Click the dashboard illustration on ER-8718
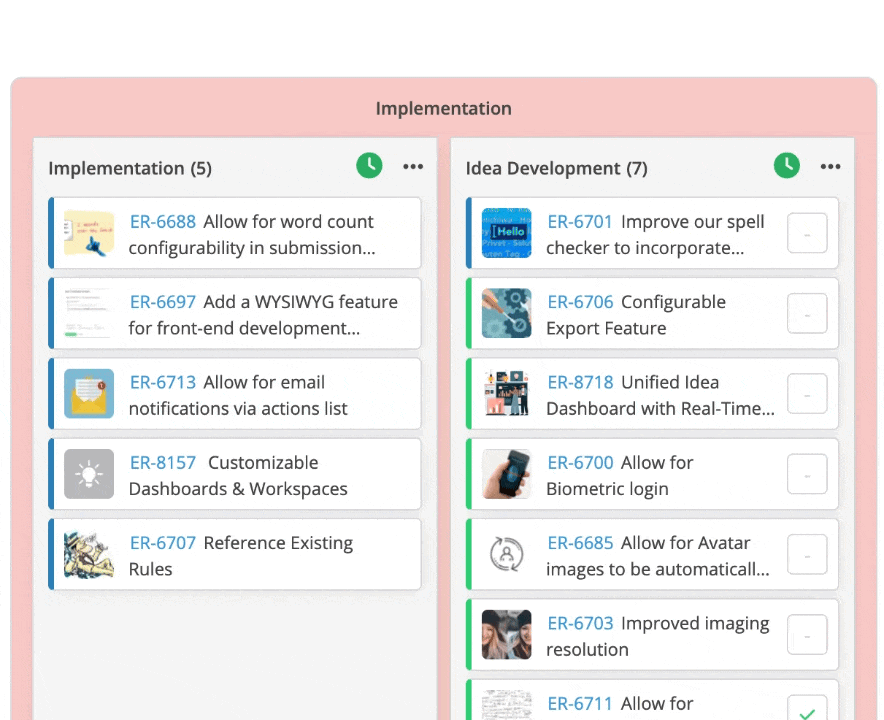 [506, 394]
